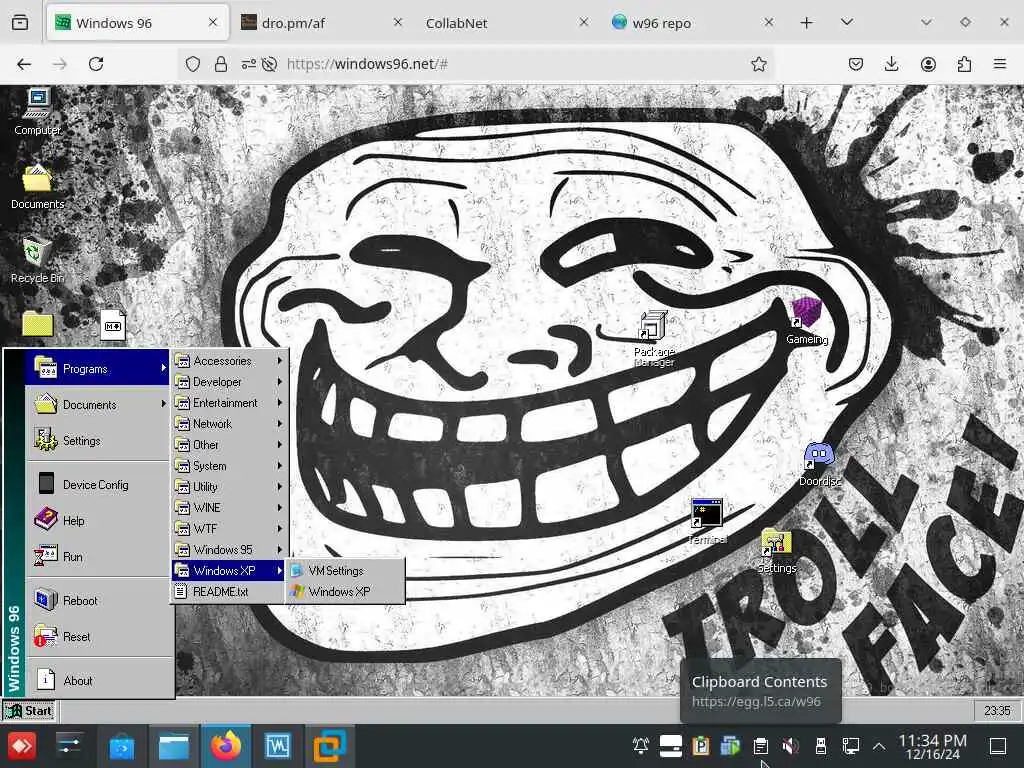Open Documents in the start menu
The width and height of the screenshot is (1024, 768).
(98, 404)
